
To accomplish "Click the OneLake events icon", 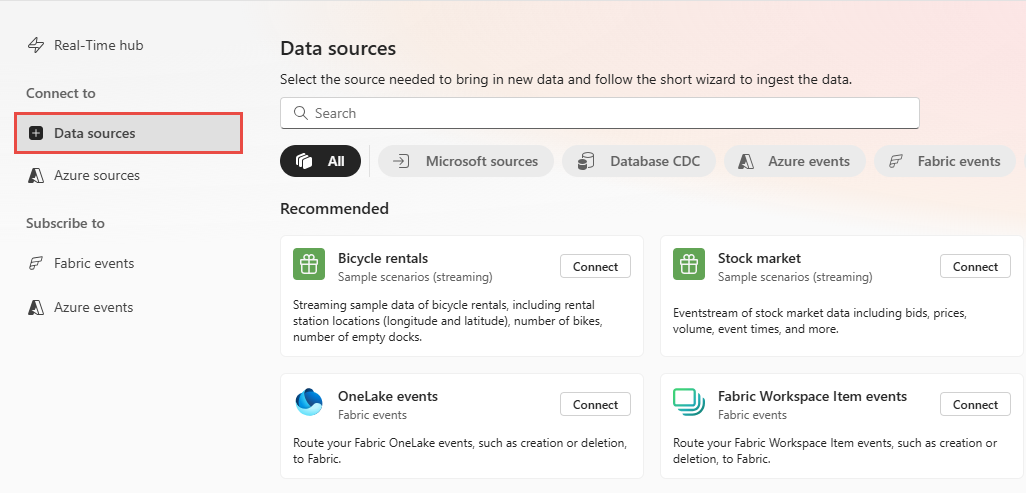I will click(x=309, y=403).
